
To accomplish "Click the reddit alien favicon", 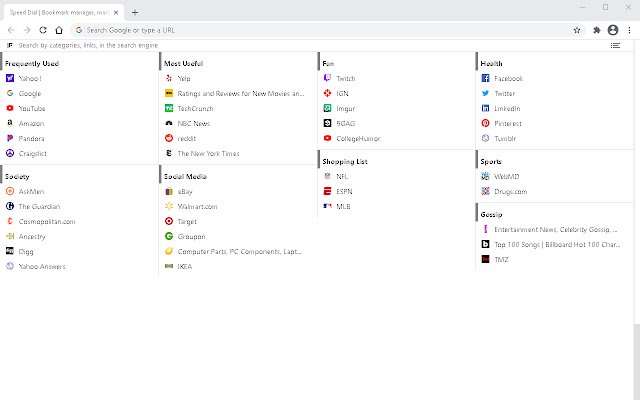I will point(169,138).
